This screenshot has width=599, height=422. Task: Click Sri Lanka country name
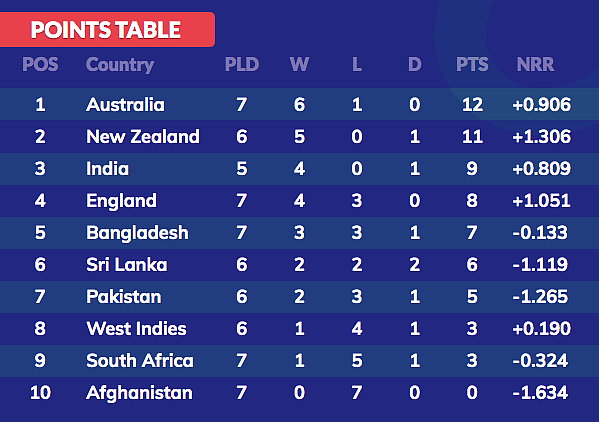[x=127, y=265]
